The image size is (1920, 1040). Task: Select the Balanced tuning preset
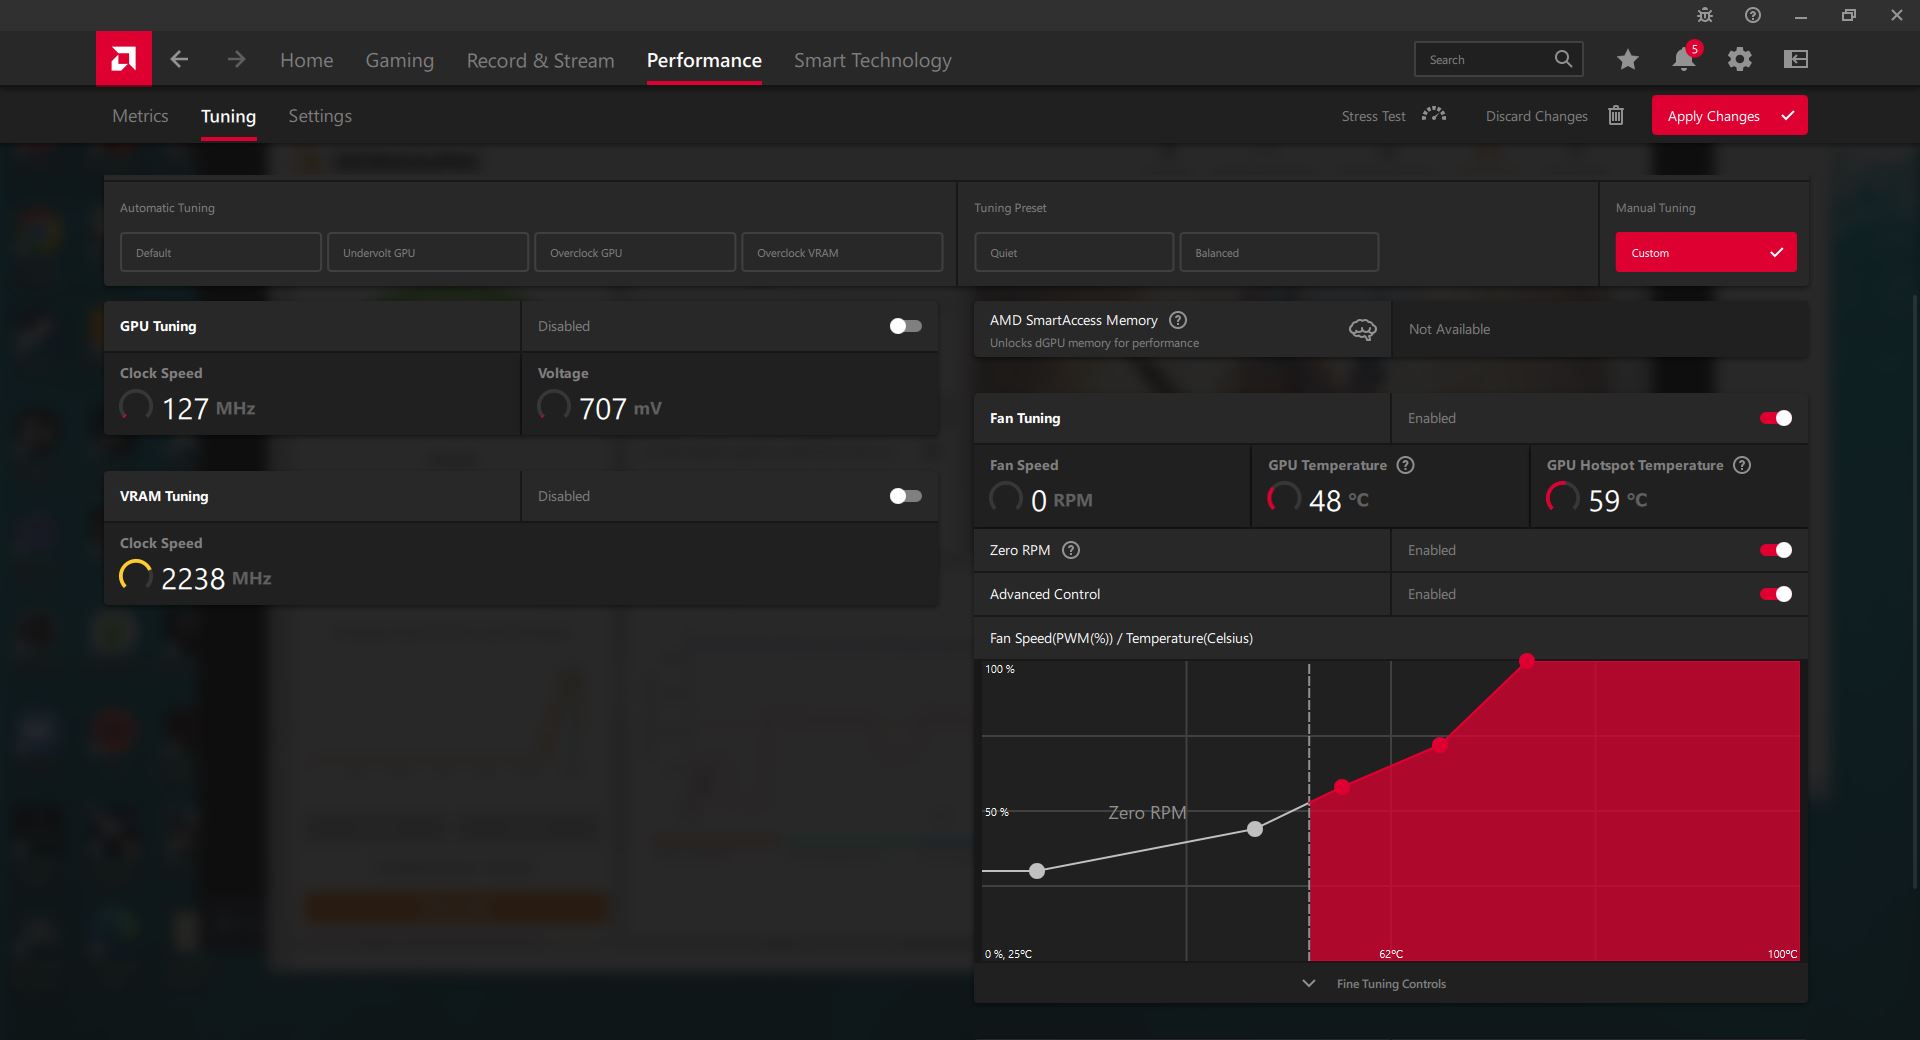tap(1279, 253)
